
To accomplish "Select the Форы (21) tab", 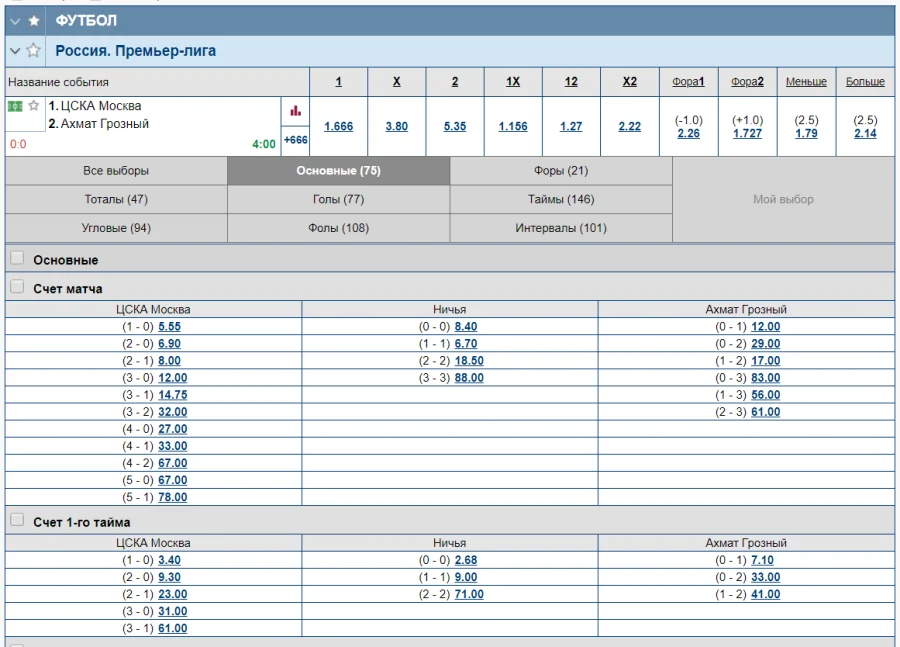I will [561, 171].
